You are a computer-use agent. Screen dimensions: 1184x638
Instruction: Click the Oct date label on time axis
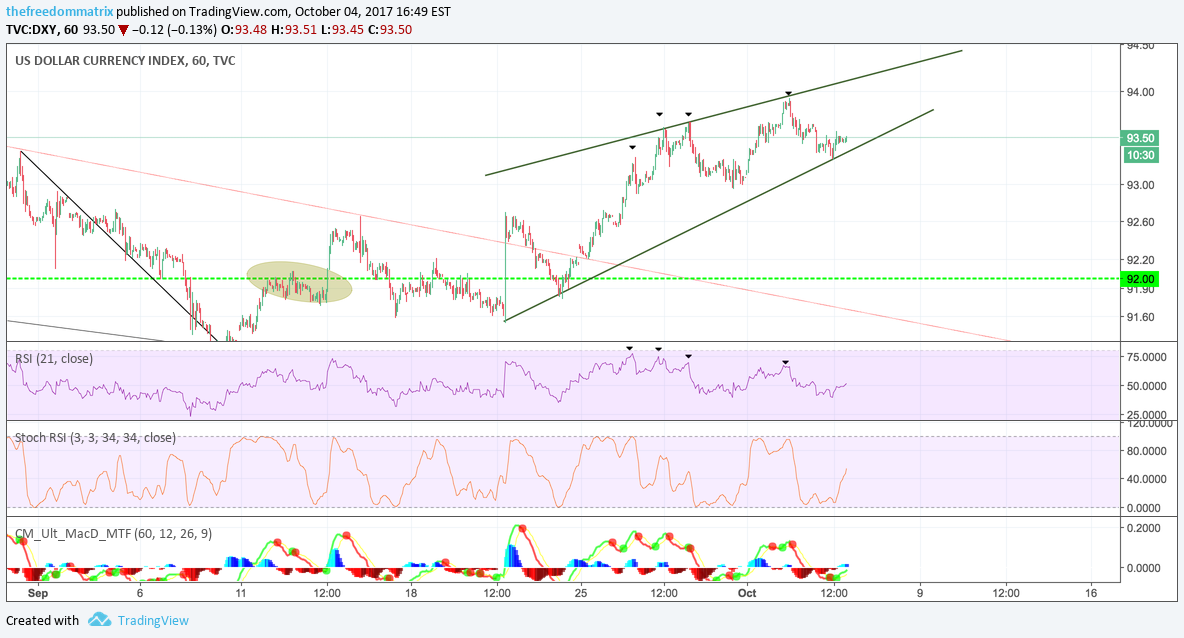click(x=747, y=593)
